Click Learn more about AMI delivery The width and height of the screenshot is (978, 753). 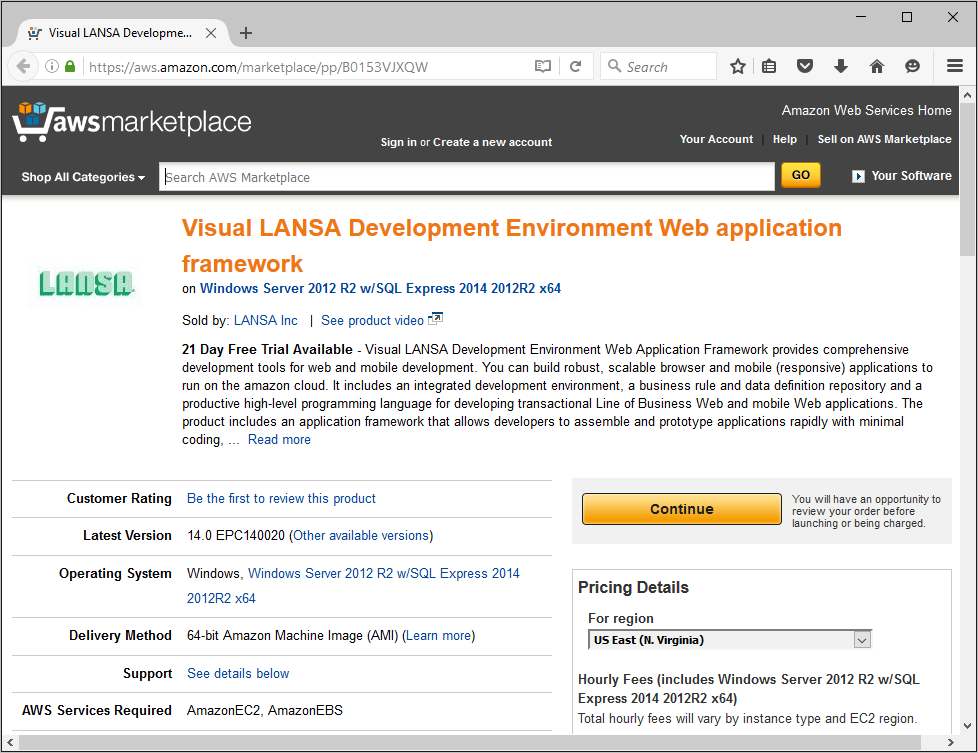[438, 636]
